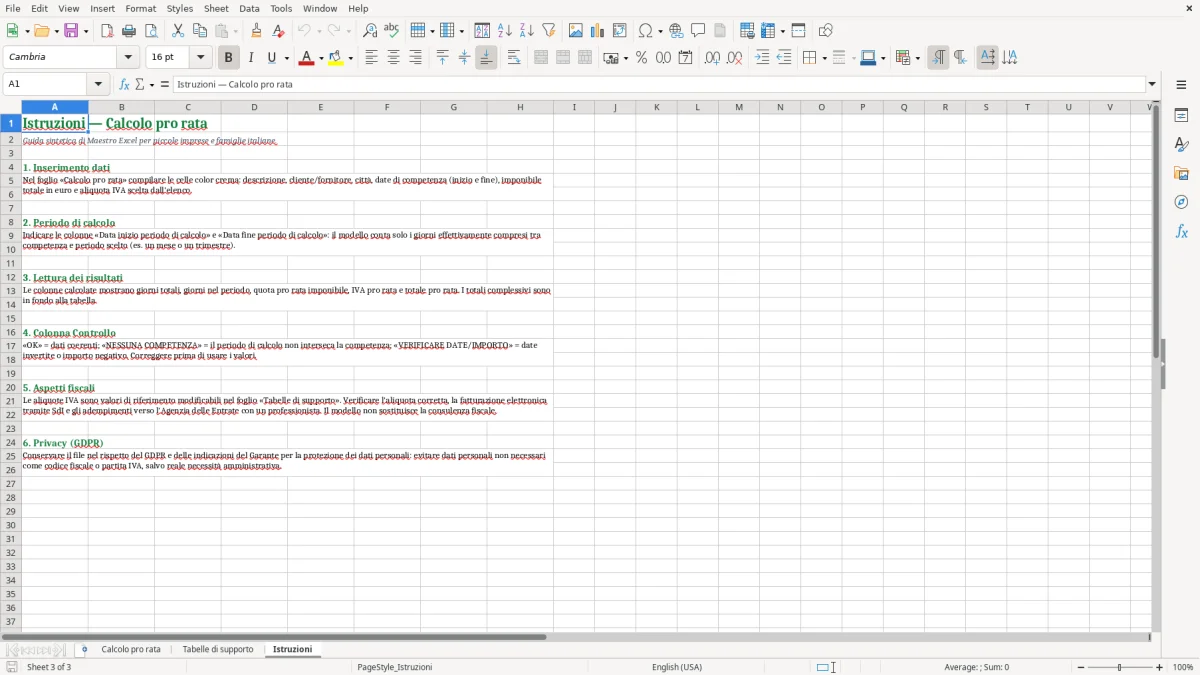Open the sidebar Properties panel
Screen dimensions: 1200x675
[1181, 116]
